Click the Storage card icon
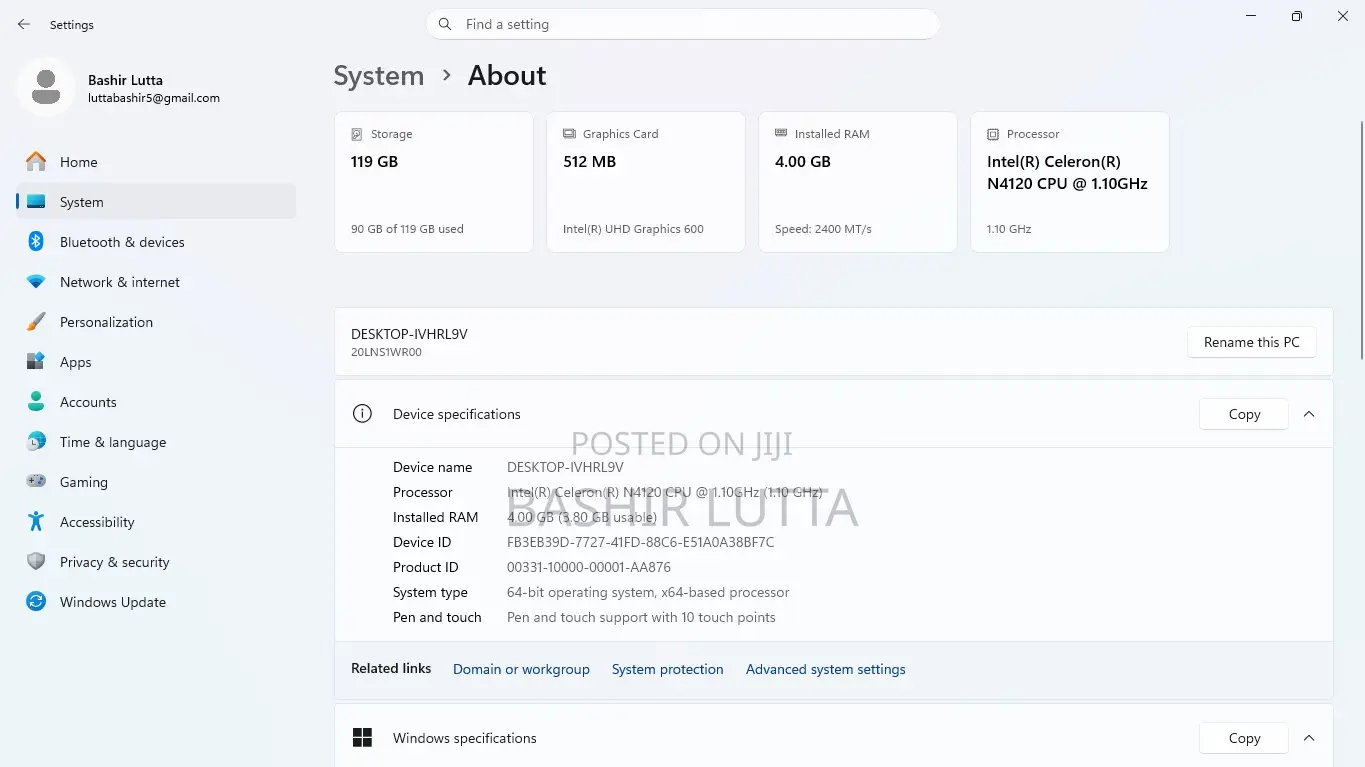1365x767 pixels. [x=357, y=134]
